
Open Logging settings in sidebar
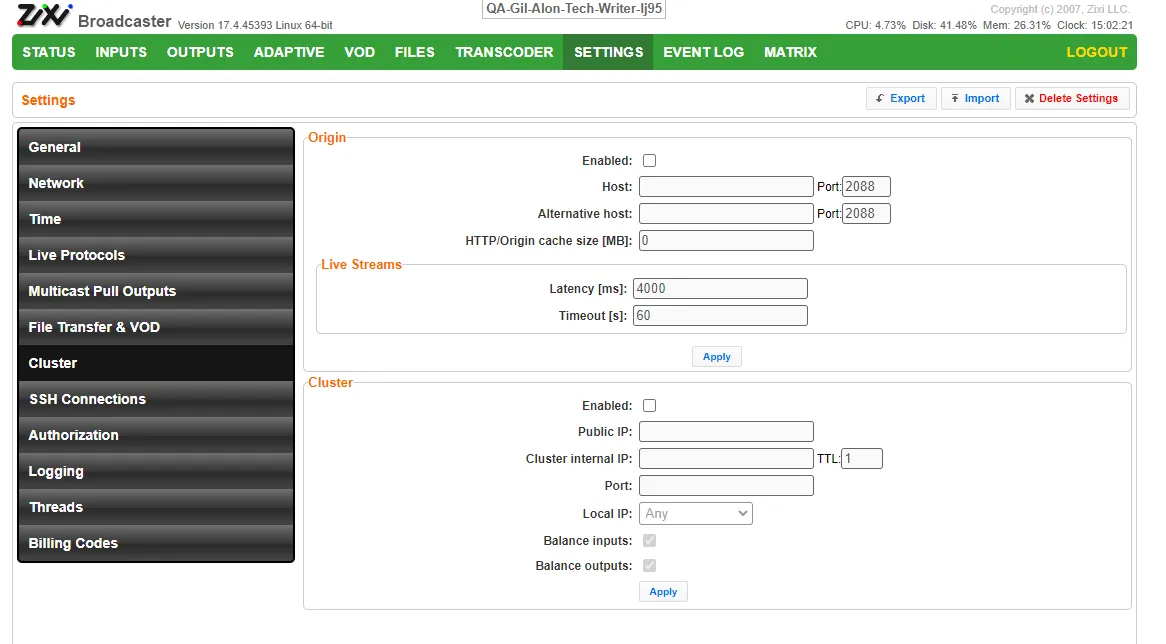156,471
